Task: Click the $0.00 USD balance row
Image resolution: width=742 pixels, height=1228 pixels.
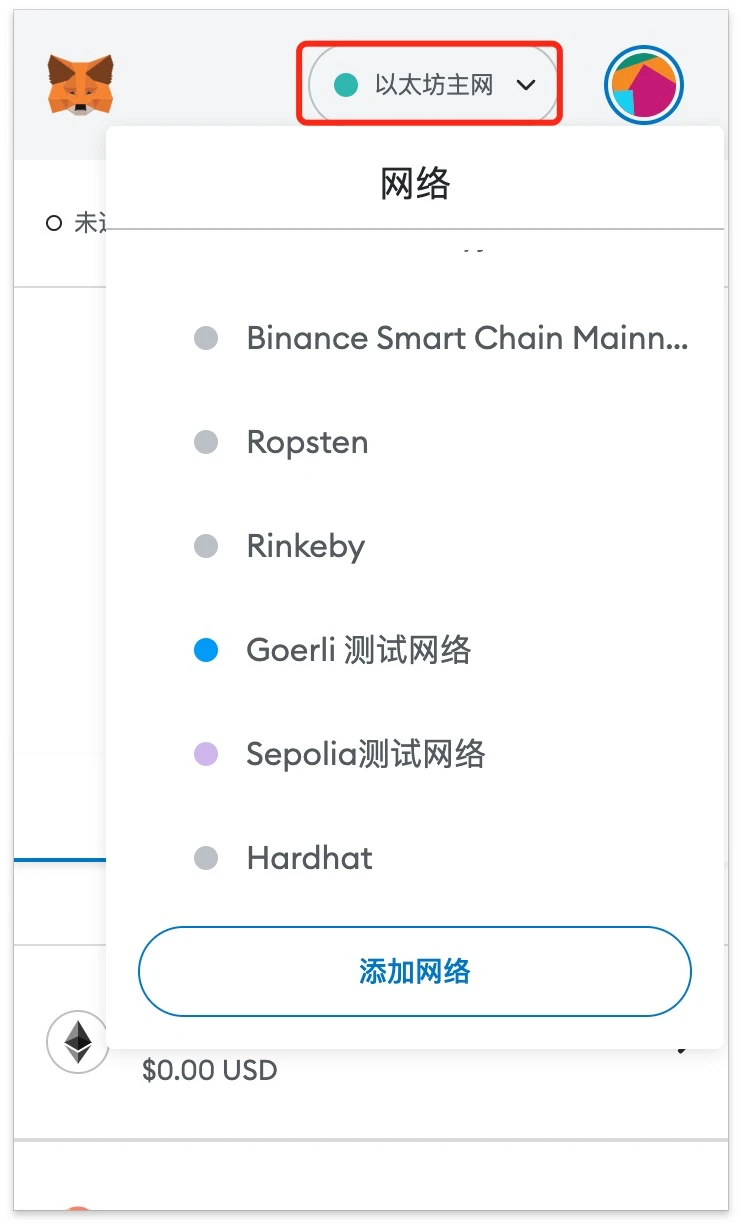Action: click(209, 1070)
